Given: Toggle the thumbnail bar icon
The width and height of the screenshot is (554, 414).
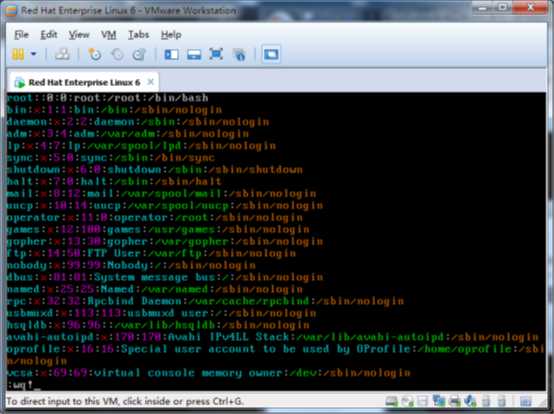Looking at the screenshot, I should coord(194,54).
